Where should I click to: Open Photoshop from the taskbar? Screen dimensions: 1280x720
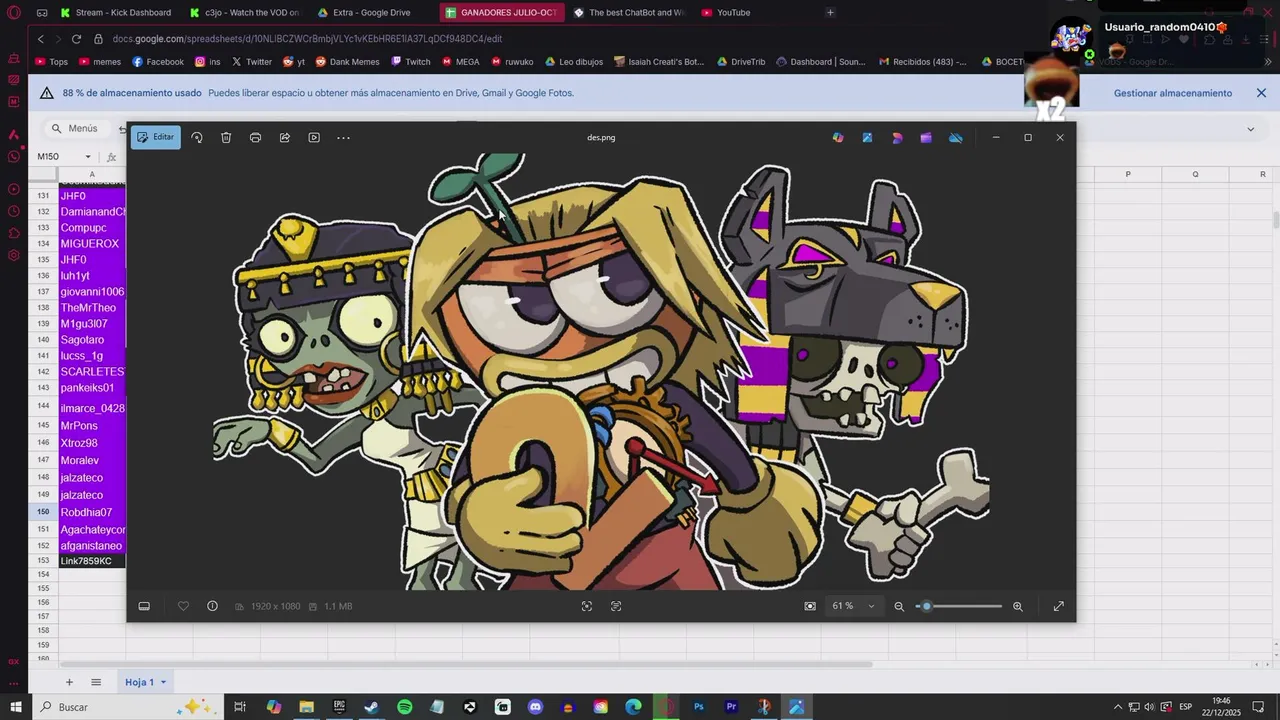[x=699, y=707]
